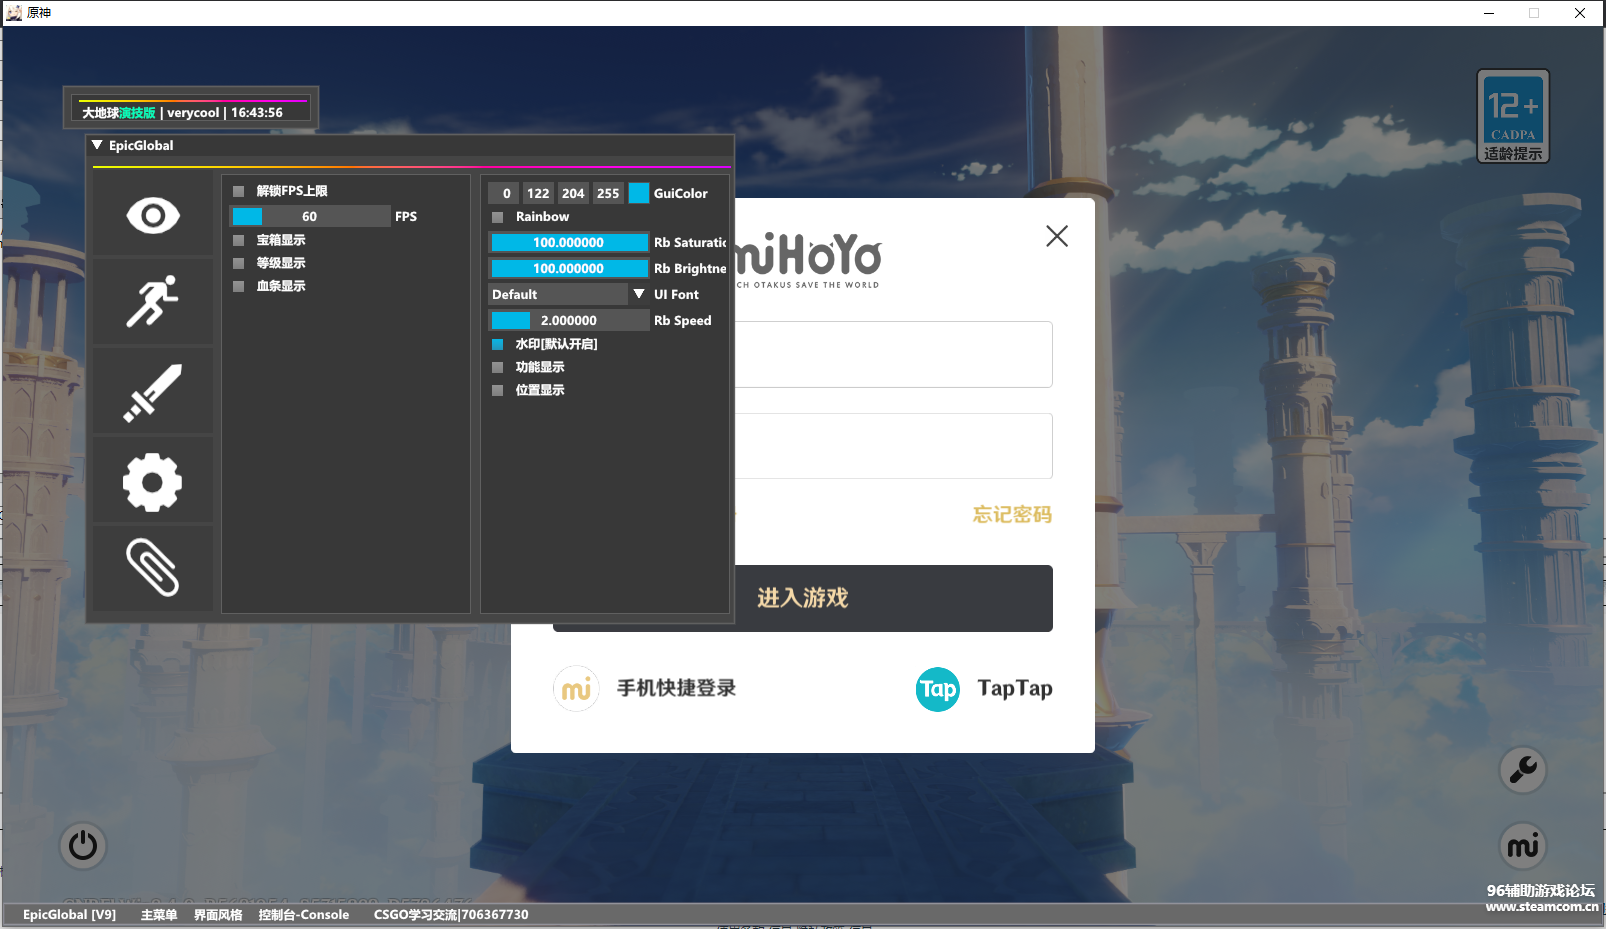The height and width of the screenshot is (929, 1606).
Task: Enable the 解锁FPS上限 checkbox
Action: tap(239, 191)
